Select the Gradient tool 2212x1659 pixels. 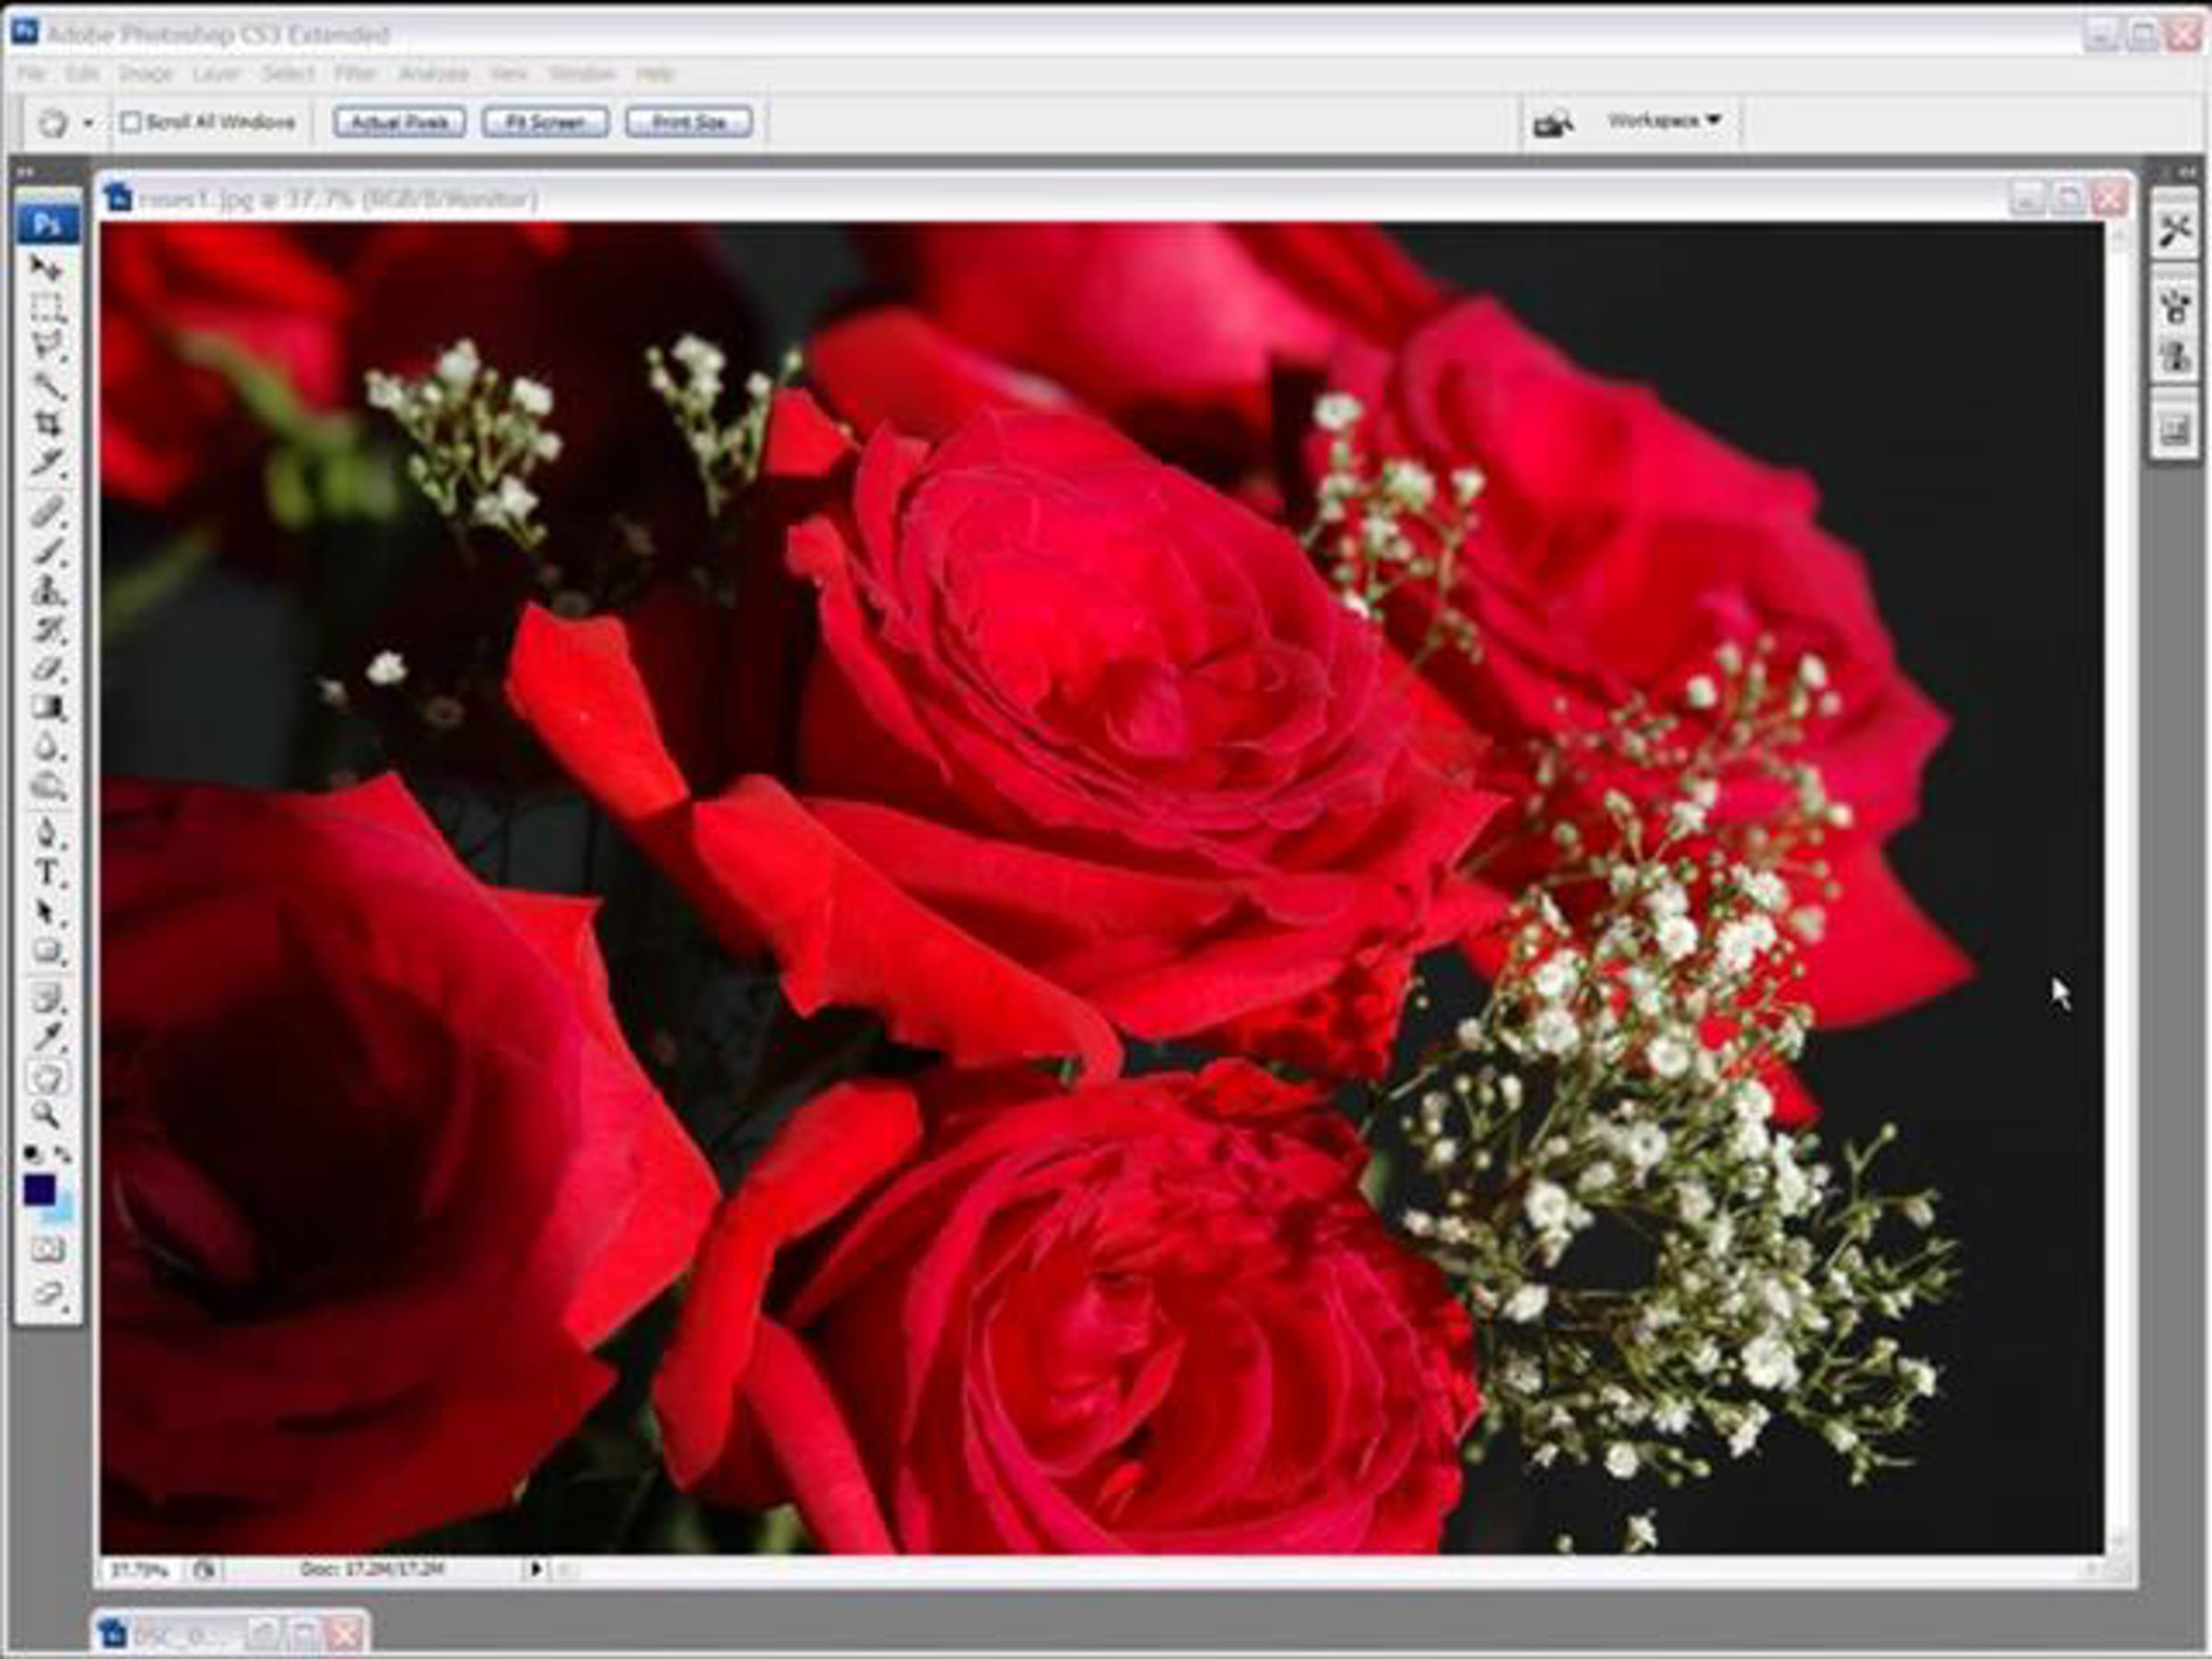(46, 708)
